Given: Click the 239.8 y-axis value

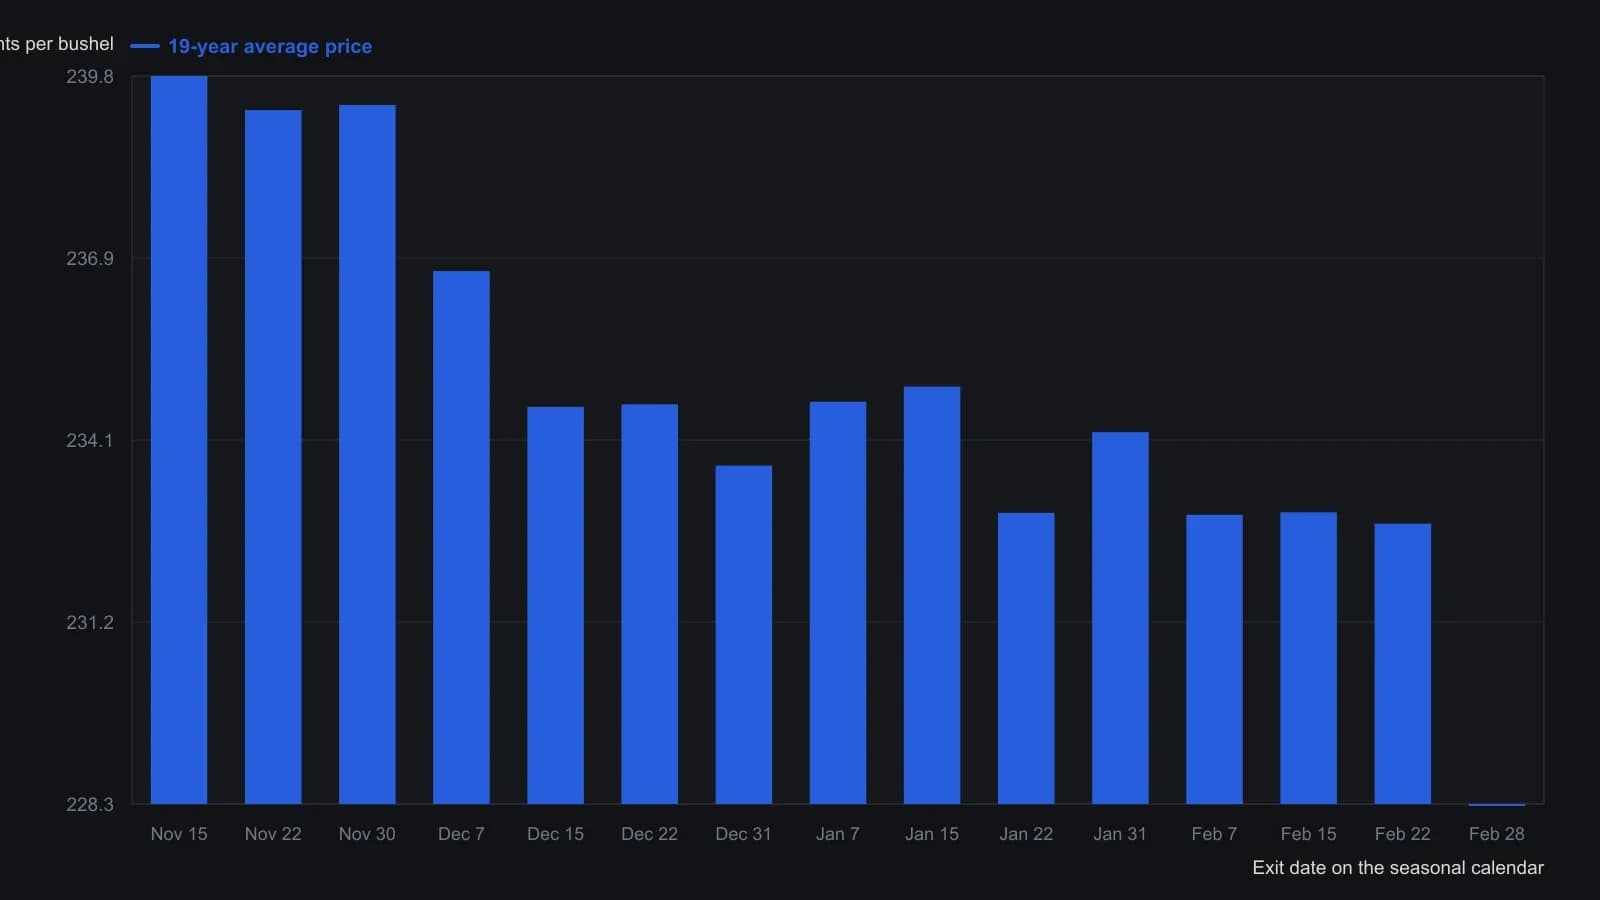Looking at the screenshot, I should (90, 77).
